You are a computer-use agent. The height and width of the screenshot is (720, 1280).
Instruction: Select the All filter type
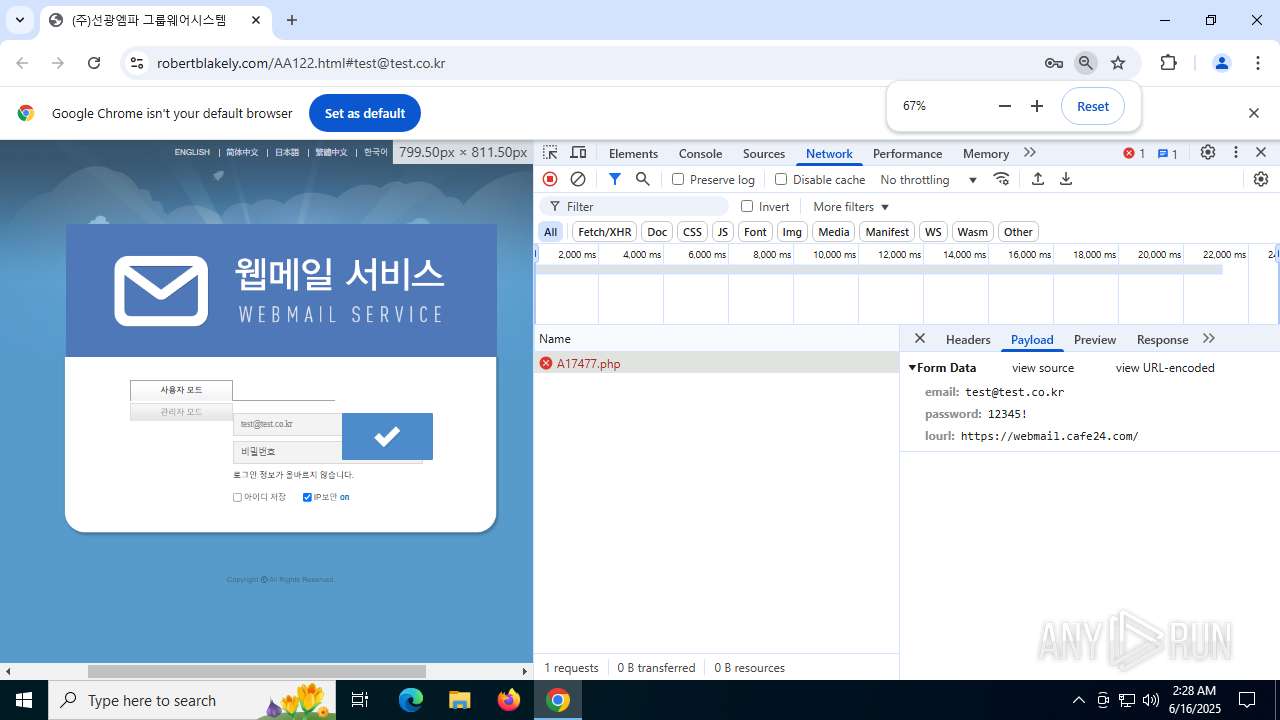tap(550, 232)
